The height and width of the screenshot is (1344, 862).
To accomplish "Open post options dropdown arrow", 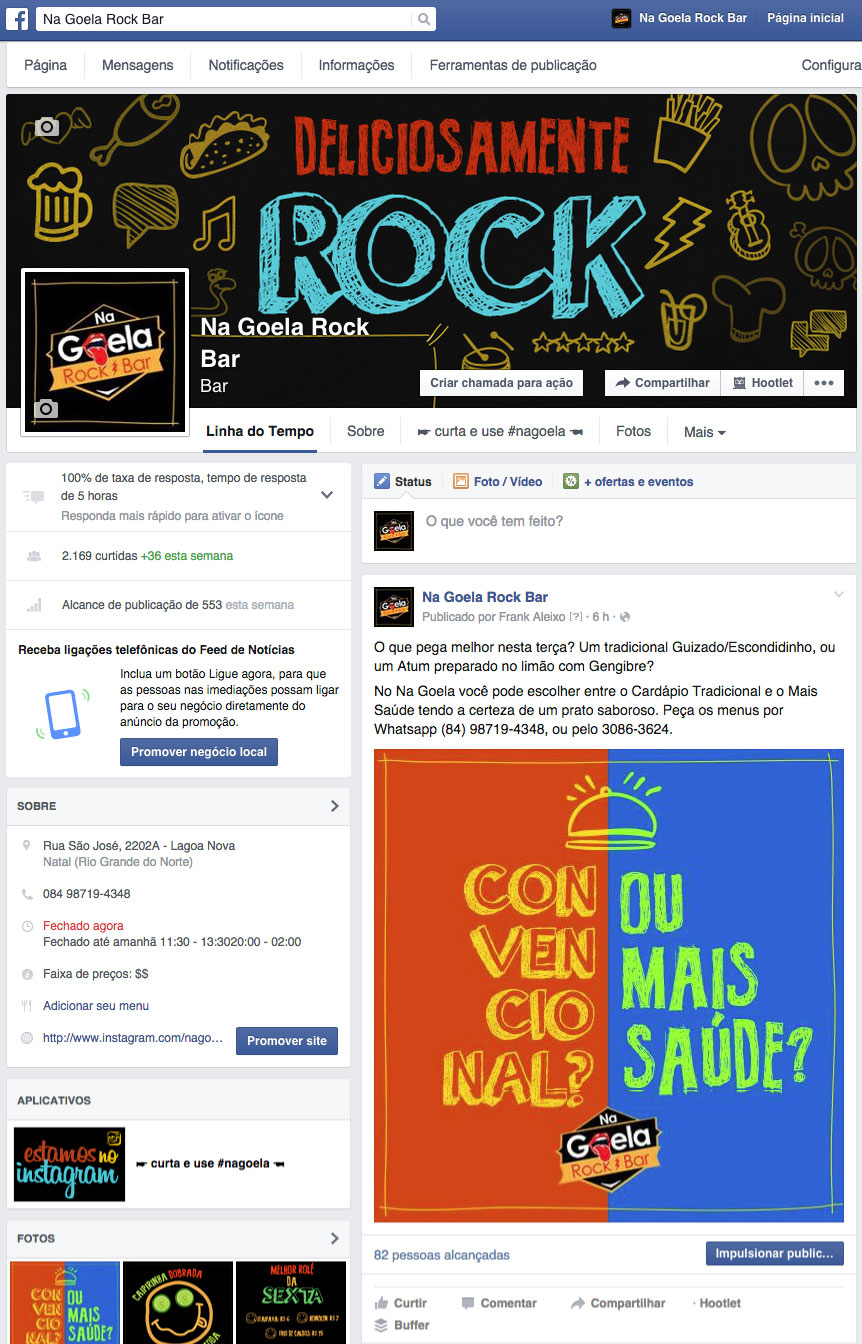I will coord(839,595).
